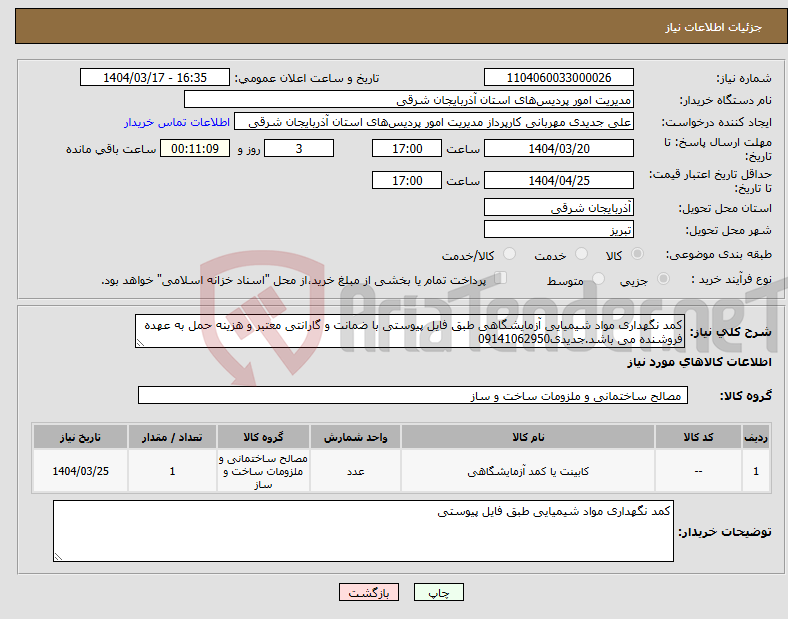Select the خدمت radio button
The width and height of the screenshot is (788, 619).
(x=581, y=254)
